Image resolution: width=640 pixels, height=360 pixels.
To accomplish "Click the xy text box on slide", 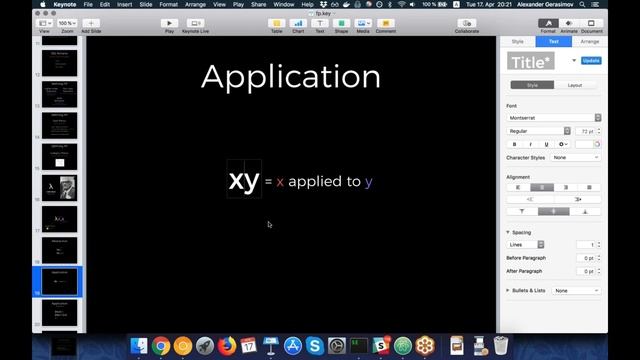I will [x=244, y=179].
